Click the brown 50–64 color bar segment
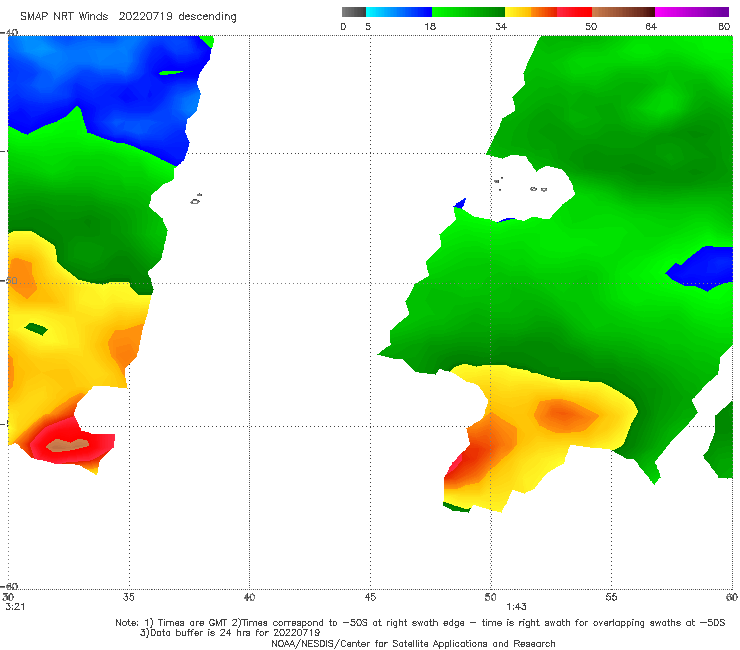Screen dimensions: 740x650 pyautogui.click(x=623, y=12)
